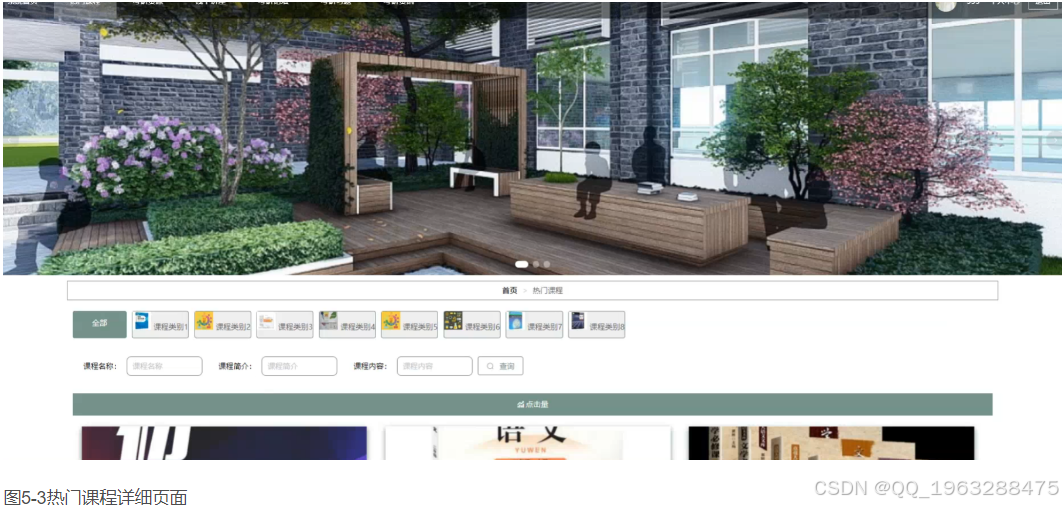1063x505 pixels.
Task: Click the 查询 search button
Action: [x=500, y=366]
